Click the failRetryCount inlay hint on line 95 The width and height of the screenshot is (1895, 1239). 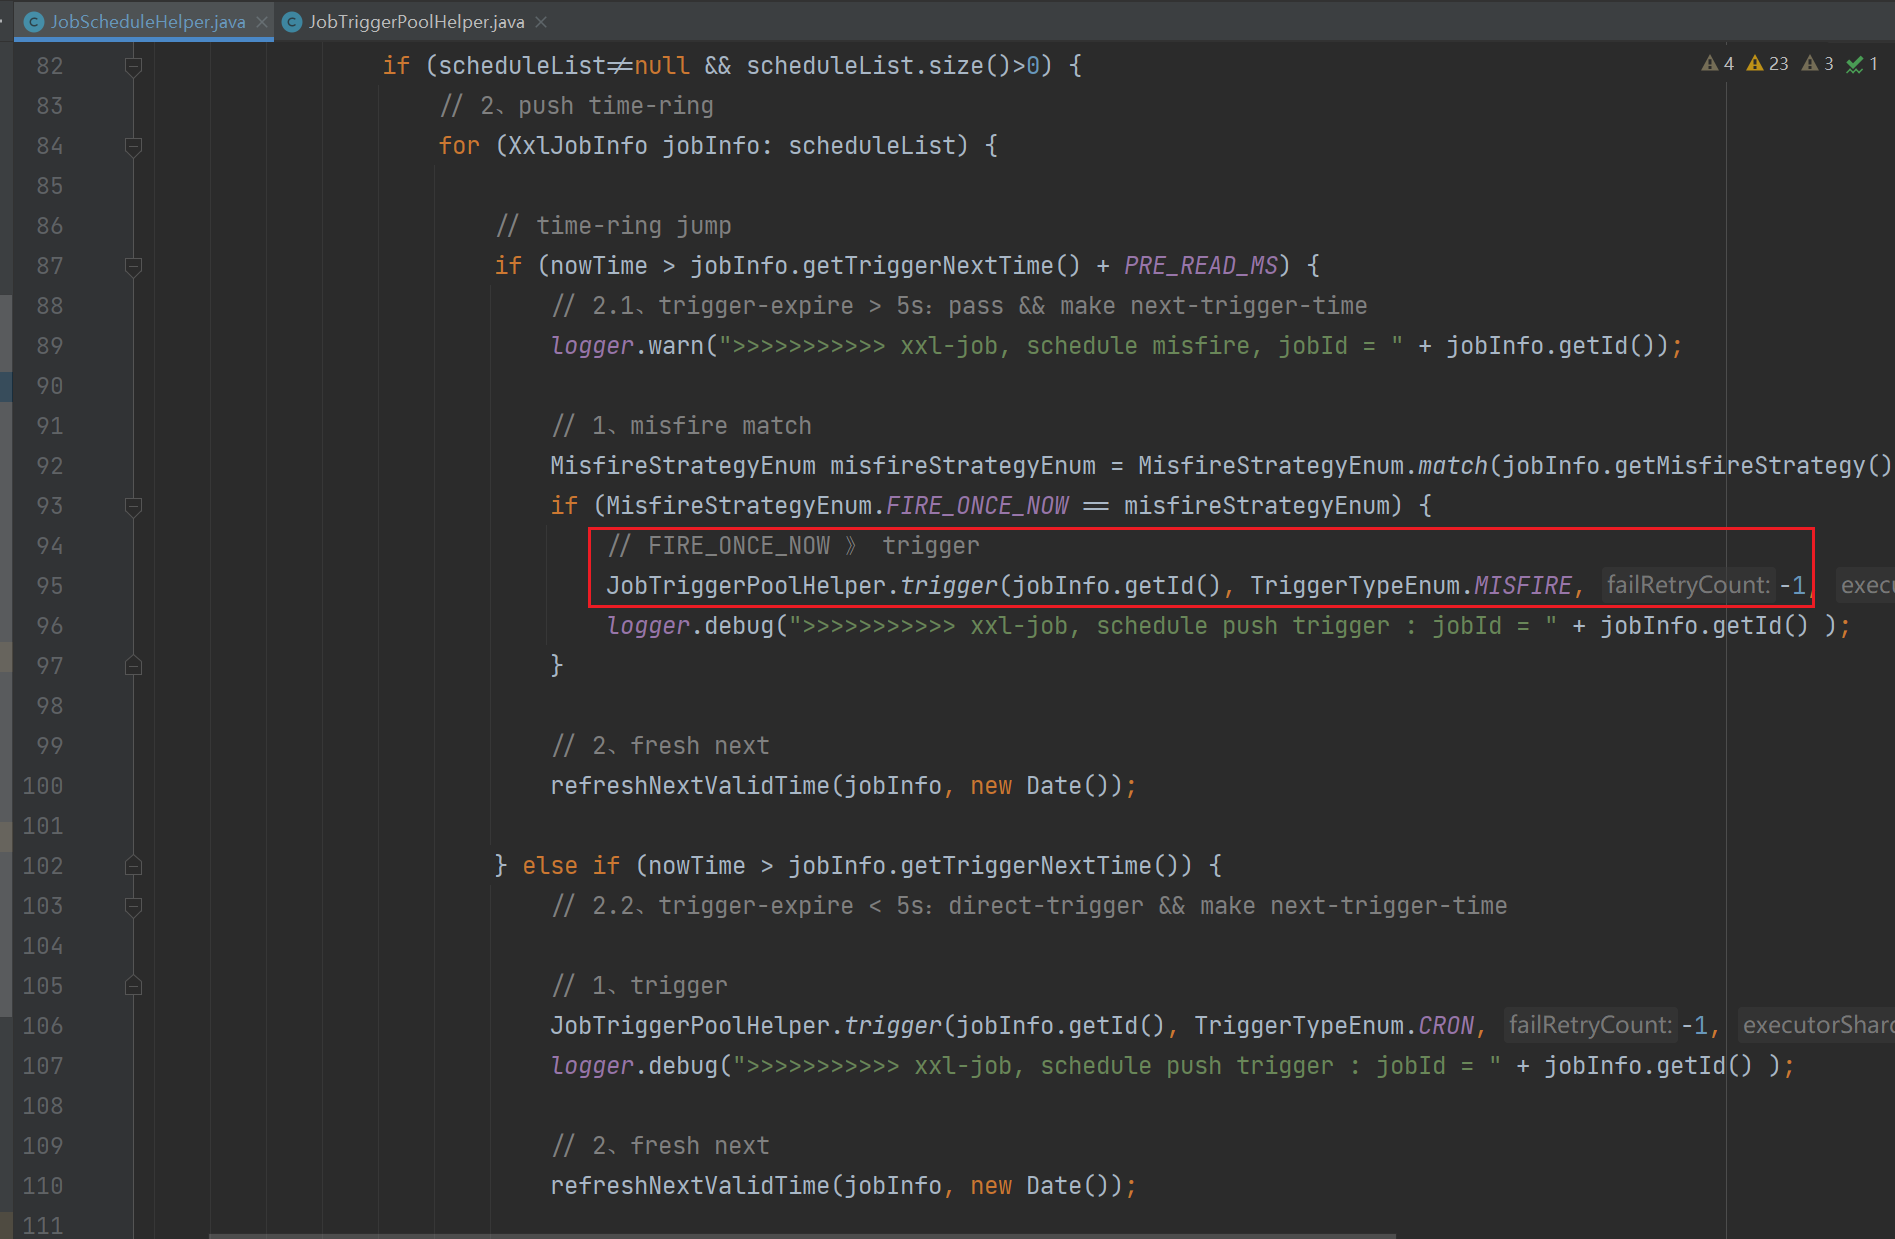point(1688,585)
